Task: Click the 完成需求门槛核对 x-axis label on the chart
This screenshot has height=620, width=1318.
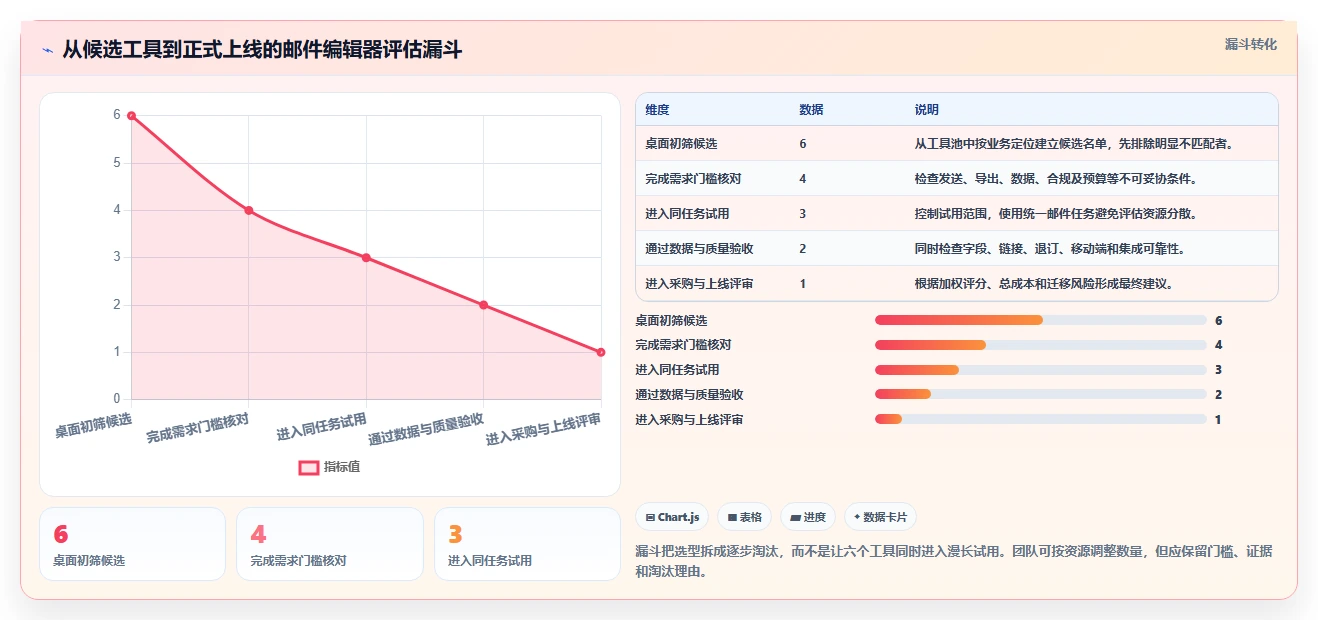Action: [x=198, y=427]
